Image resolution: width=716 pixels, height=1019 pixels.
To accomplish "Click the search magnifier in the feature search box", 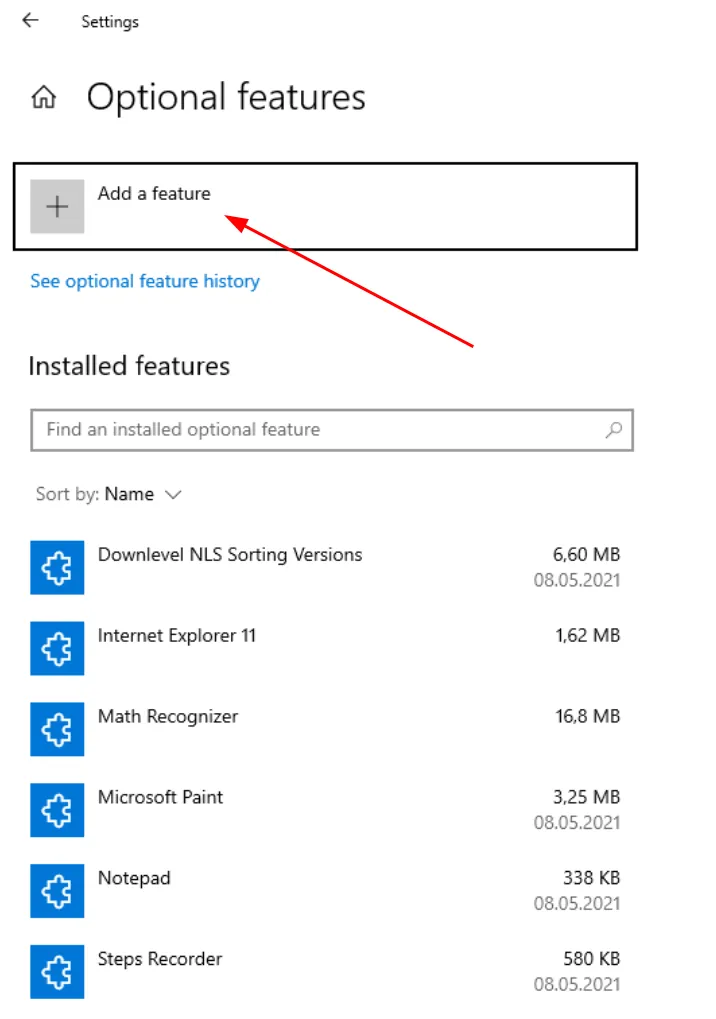I will tap(614, 429).
